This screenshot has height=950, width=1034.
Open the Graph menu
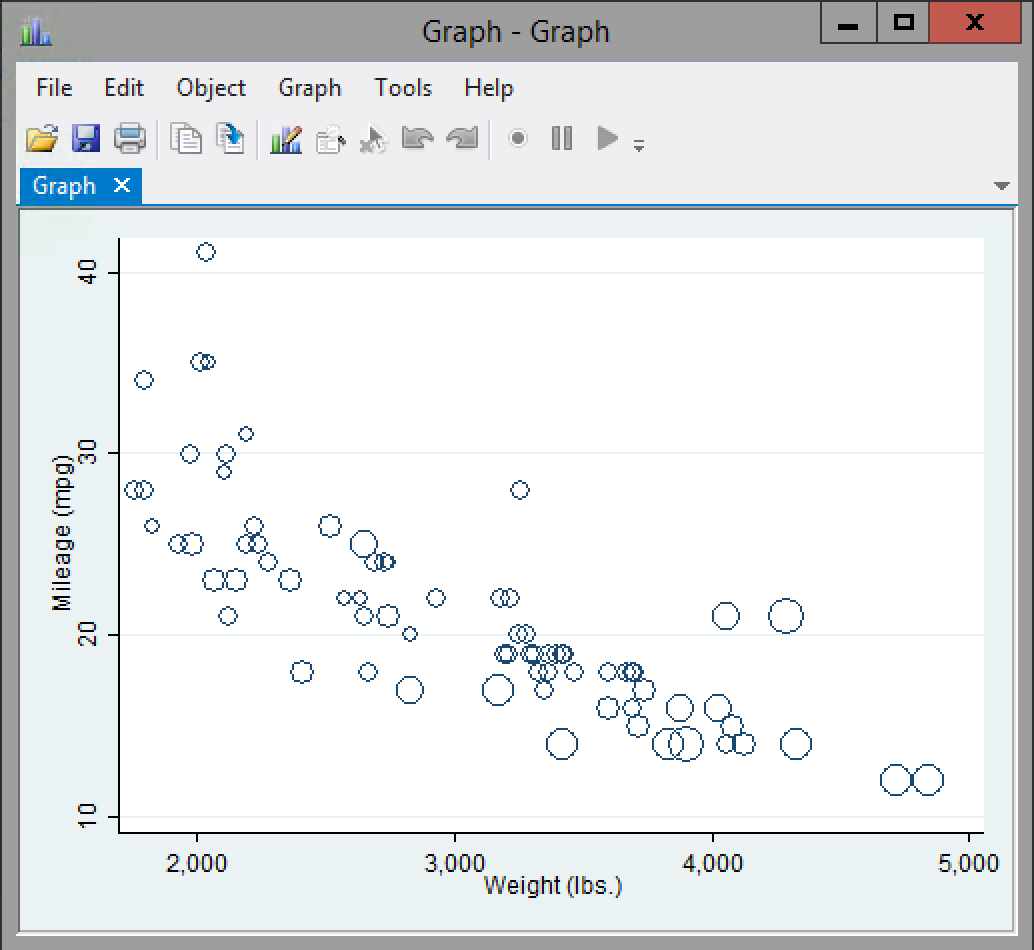click(x=310, y=88)
